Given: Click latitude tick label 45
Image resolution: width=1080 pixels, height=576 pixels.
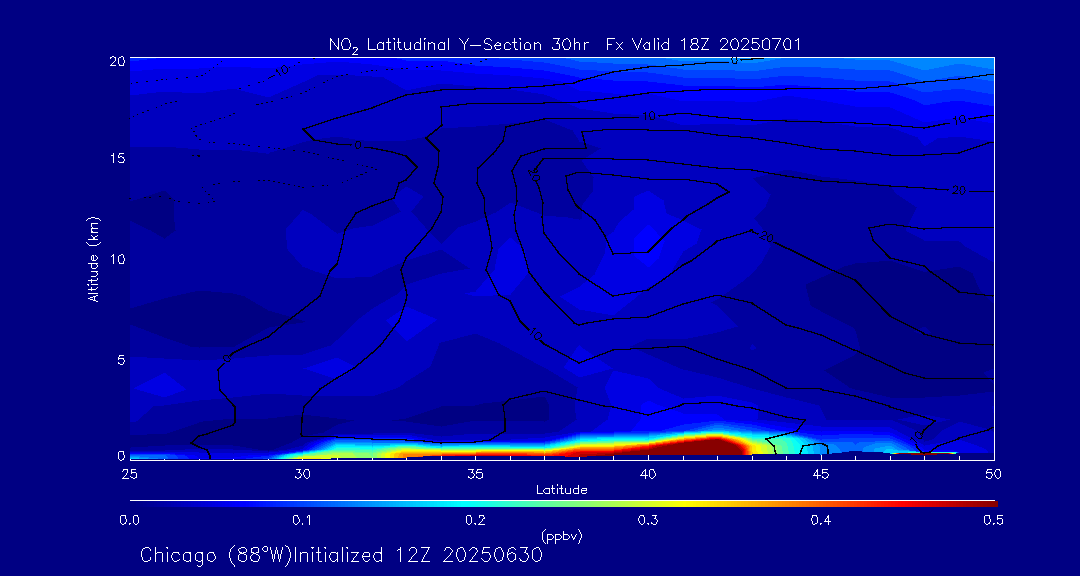Looking at the screenshot, I should pyautogui.click(x=821, y=474).
